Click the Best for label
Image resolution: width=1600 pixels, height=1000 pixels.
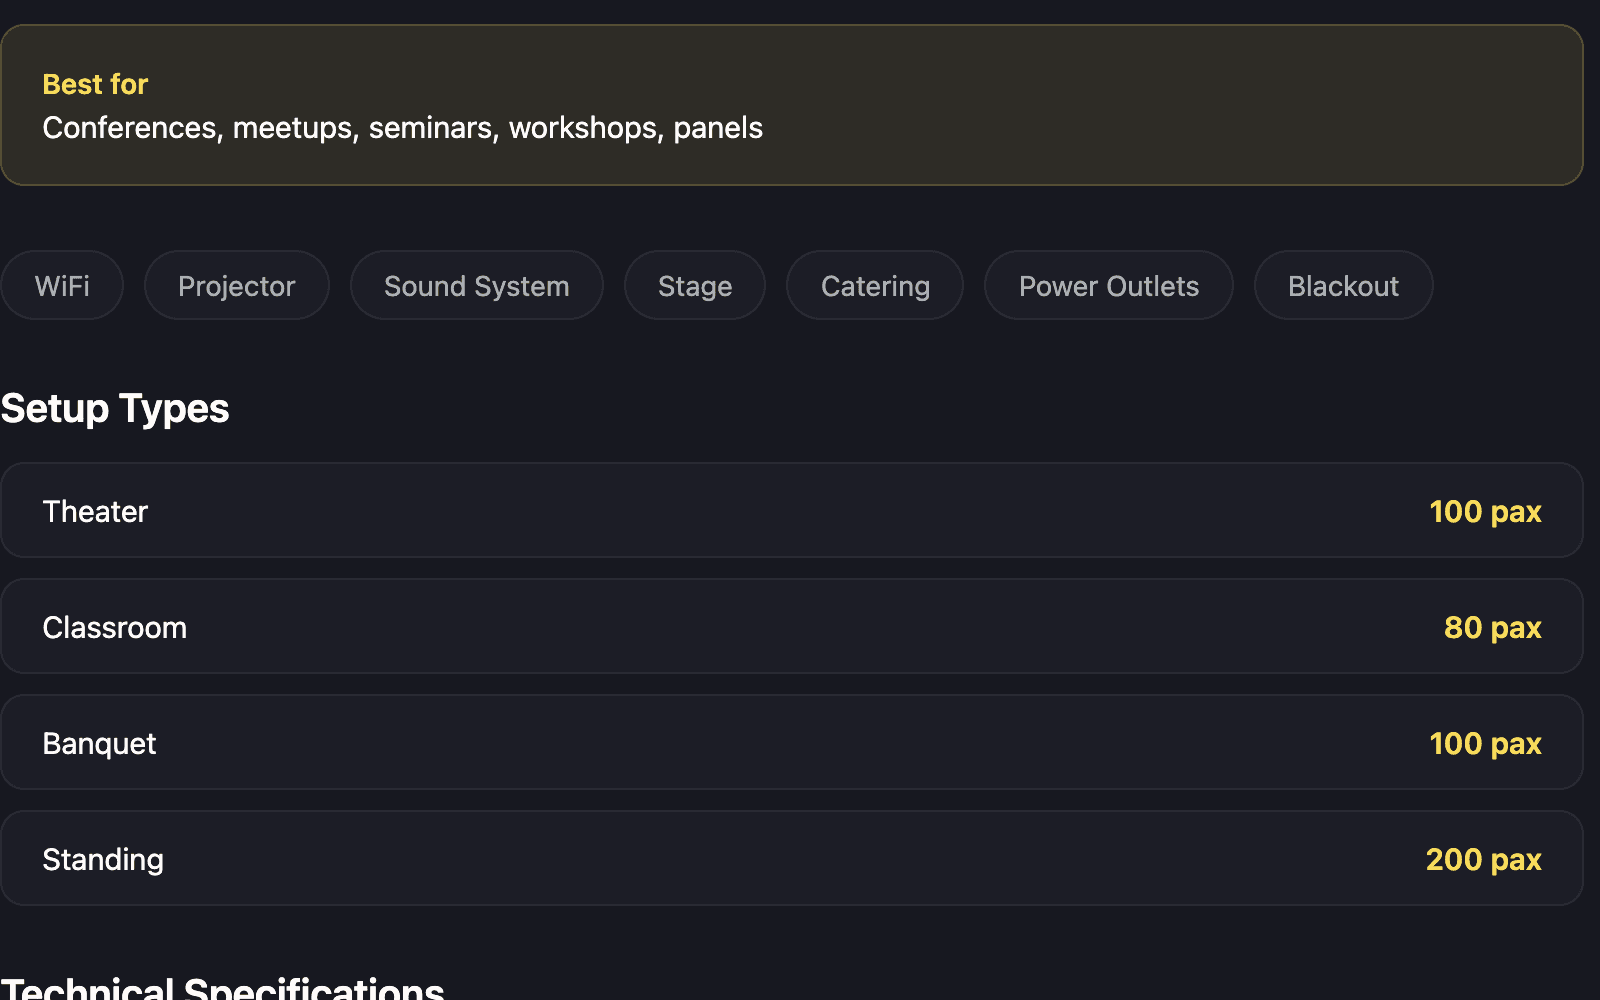click(95, 84)
